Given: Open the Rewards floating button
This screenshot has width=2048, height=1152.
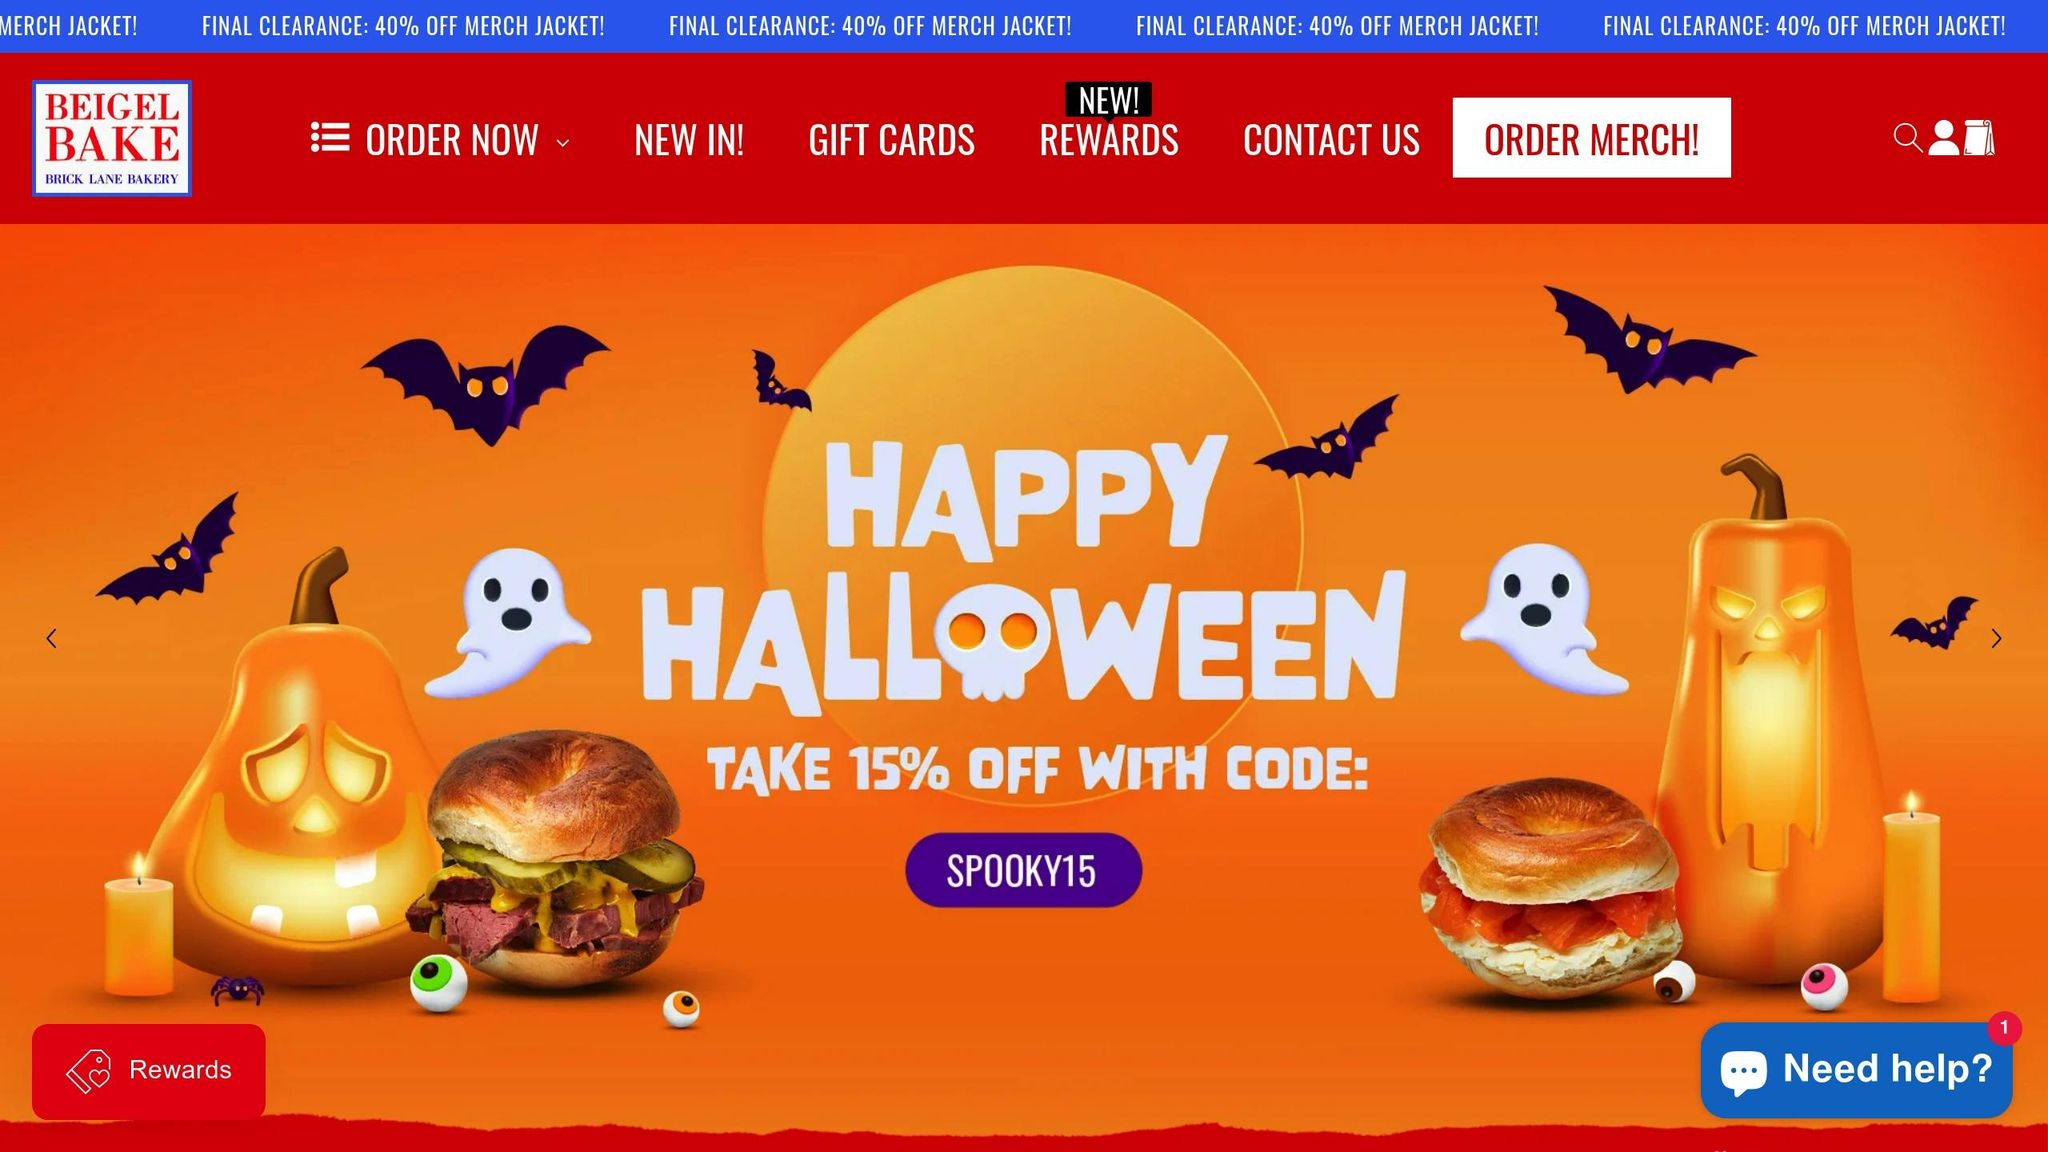Looking at the screenshot, I should pos(149,1071).
